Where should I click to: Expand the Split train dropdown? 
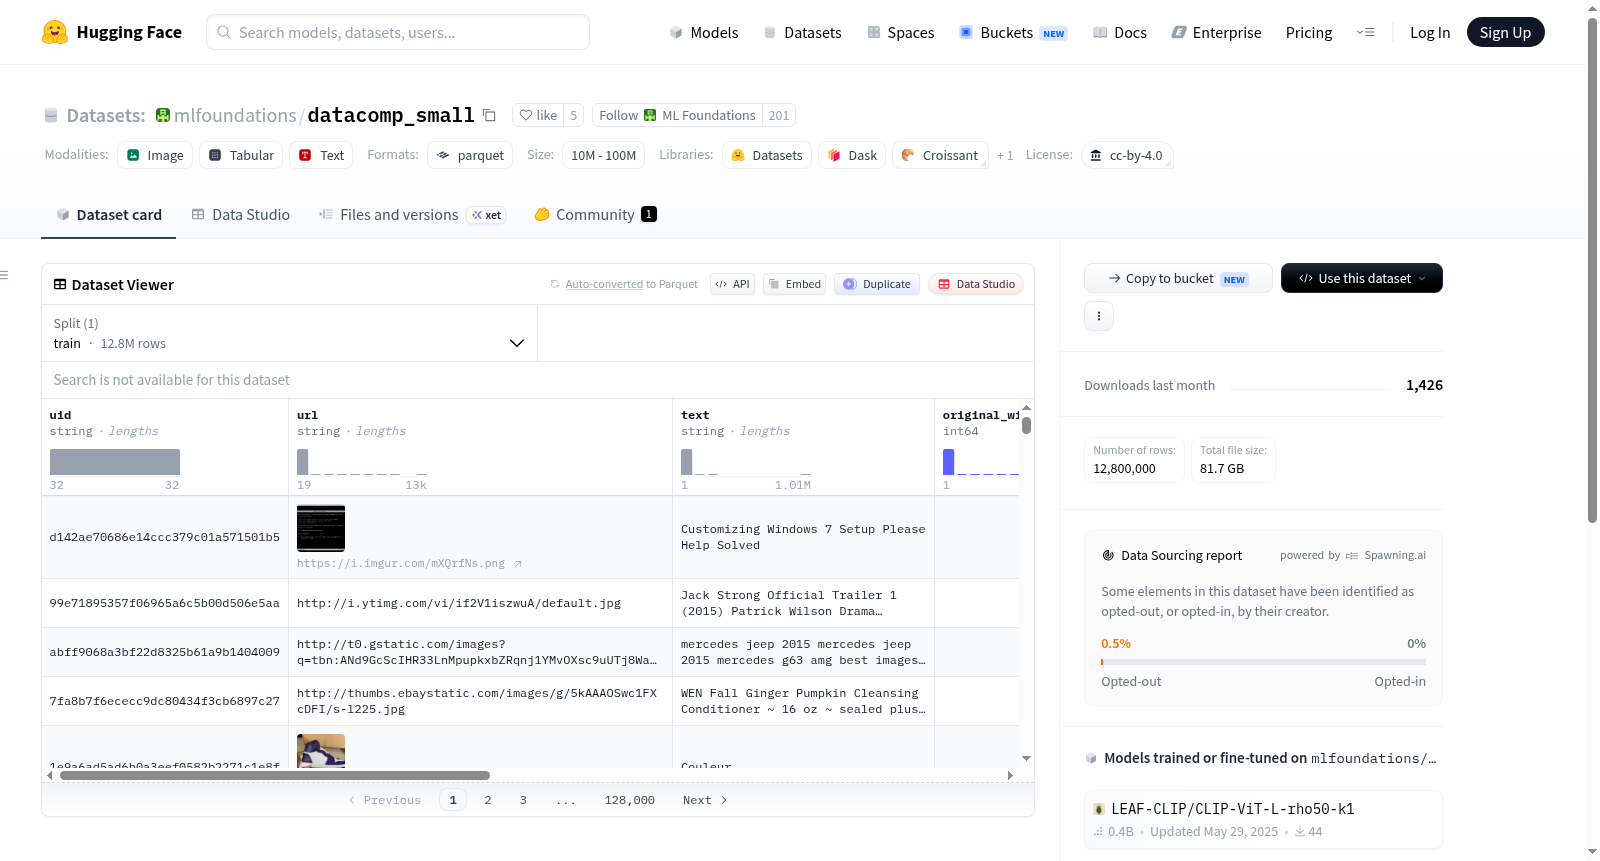click(289, 333)
